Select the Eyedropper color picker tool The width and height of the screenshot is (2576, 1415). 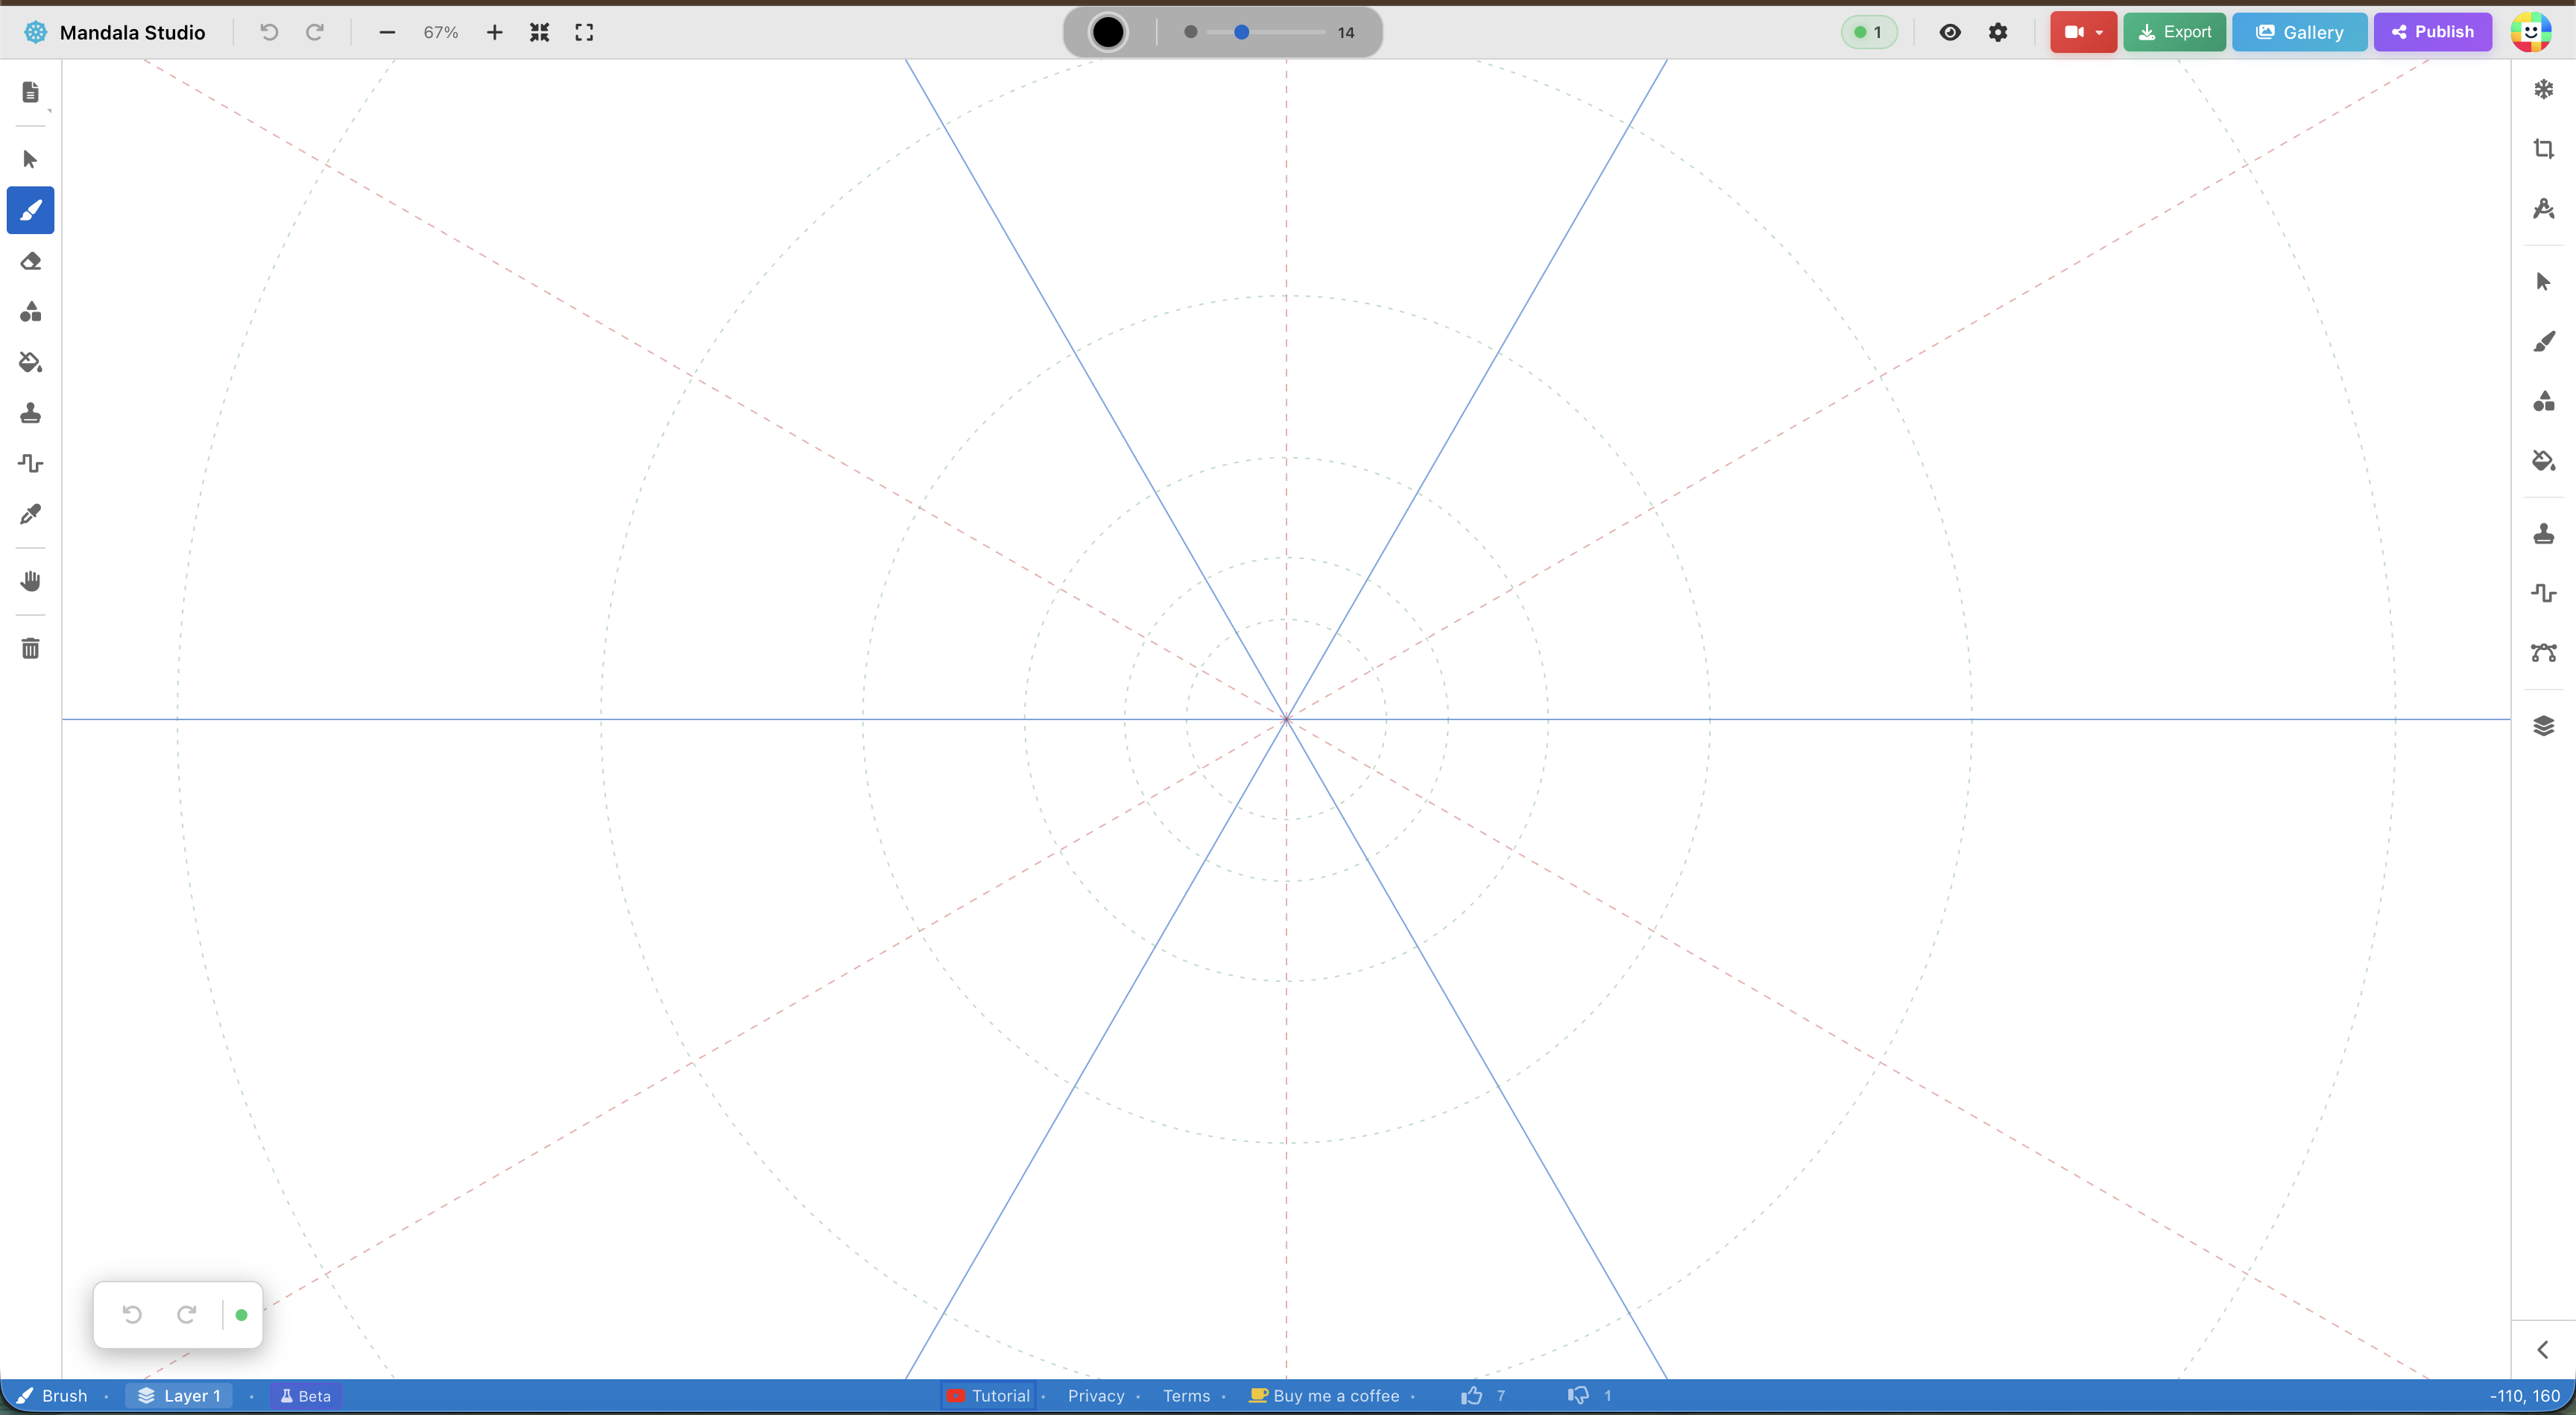point(30,514)
